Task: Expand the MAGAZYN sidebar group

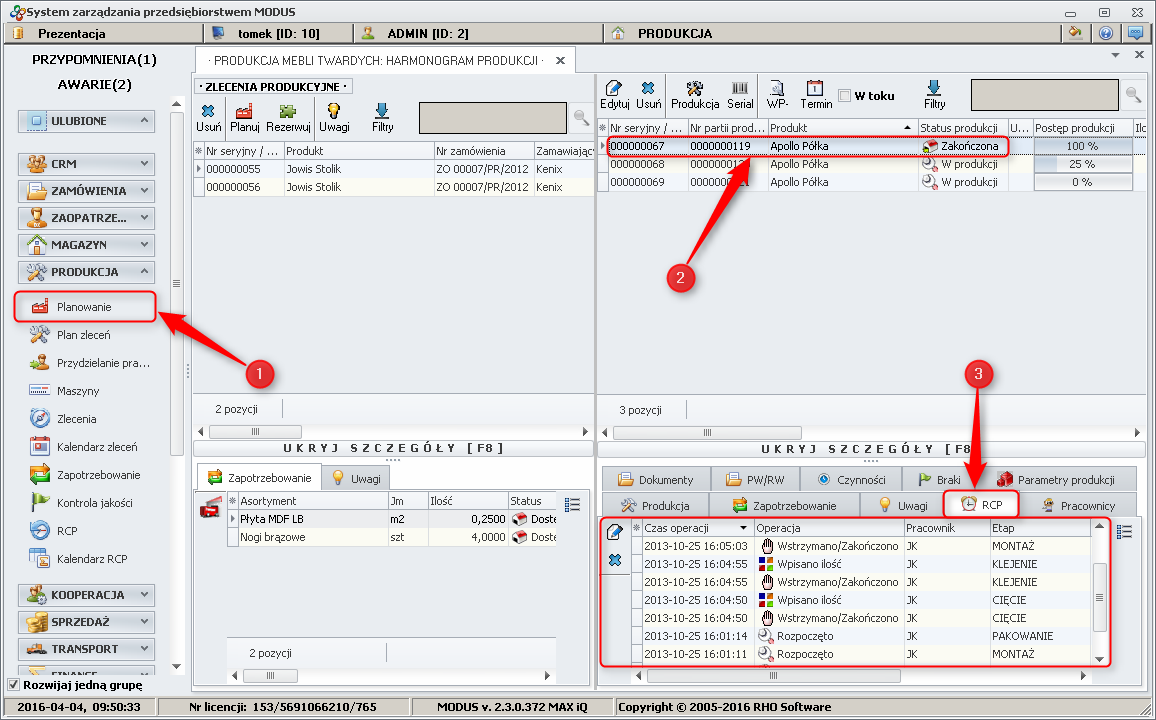Action: pos(86,244)
